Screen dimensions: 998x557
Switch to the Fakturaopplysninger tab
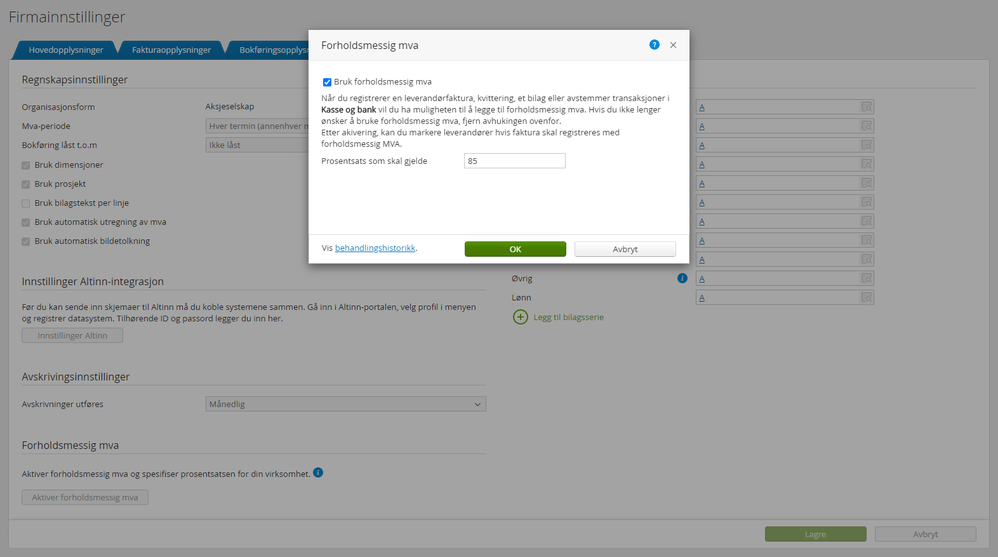pyautogui.click(x=171, y=50)
